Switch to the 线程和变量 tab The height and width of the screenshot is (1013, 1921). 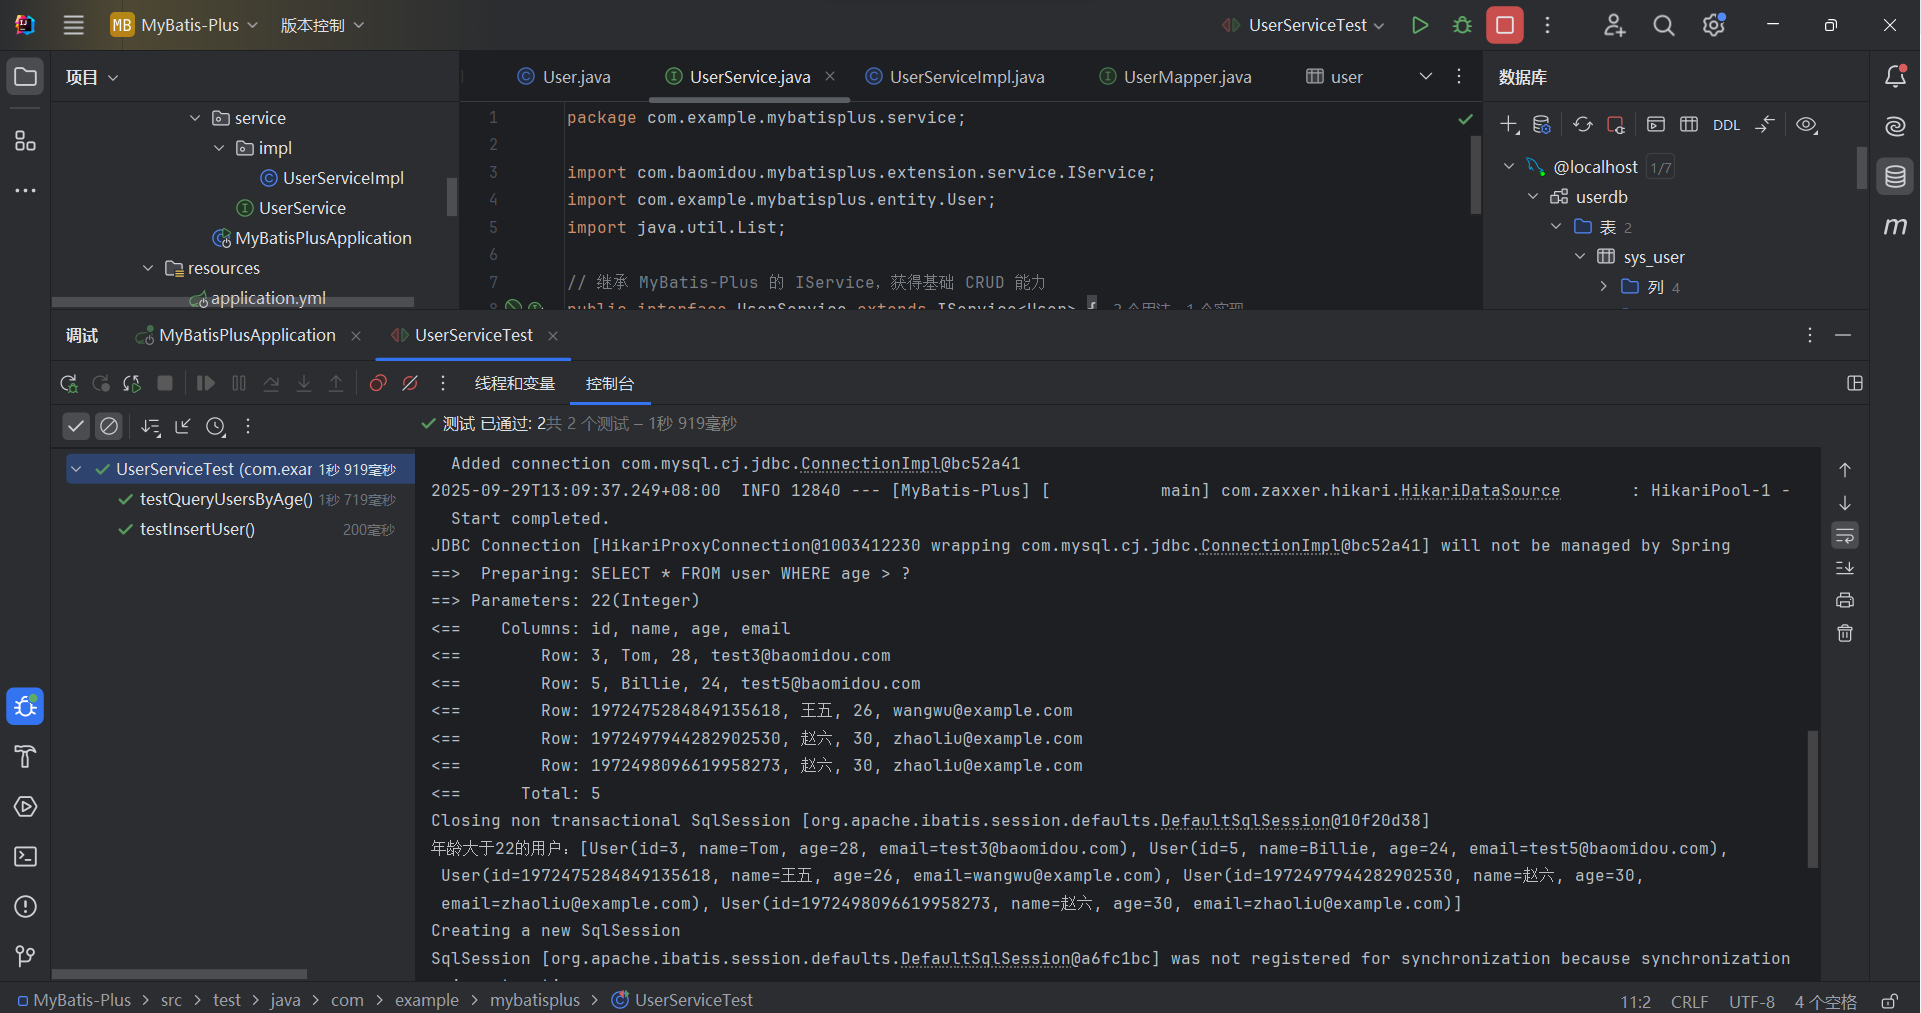tap(514, 384)
